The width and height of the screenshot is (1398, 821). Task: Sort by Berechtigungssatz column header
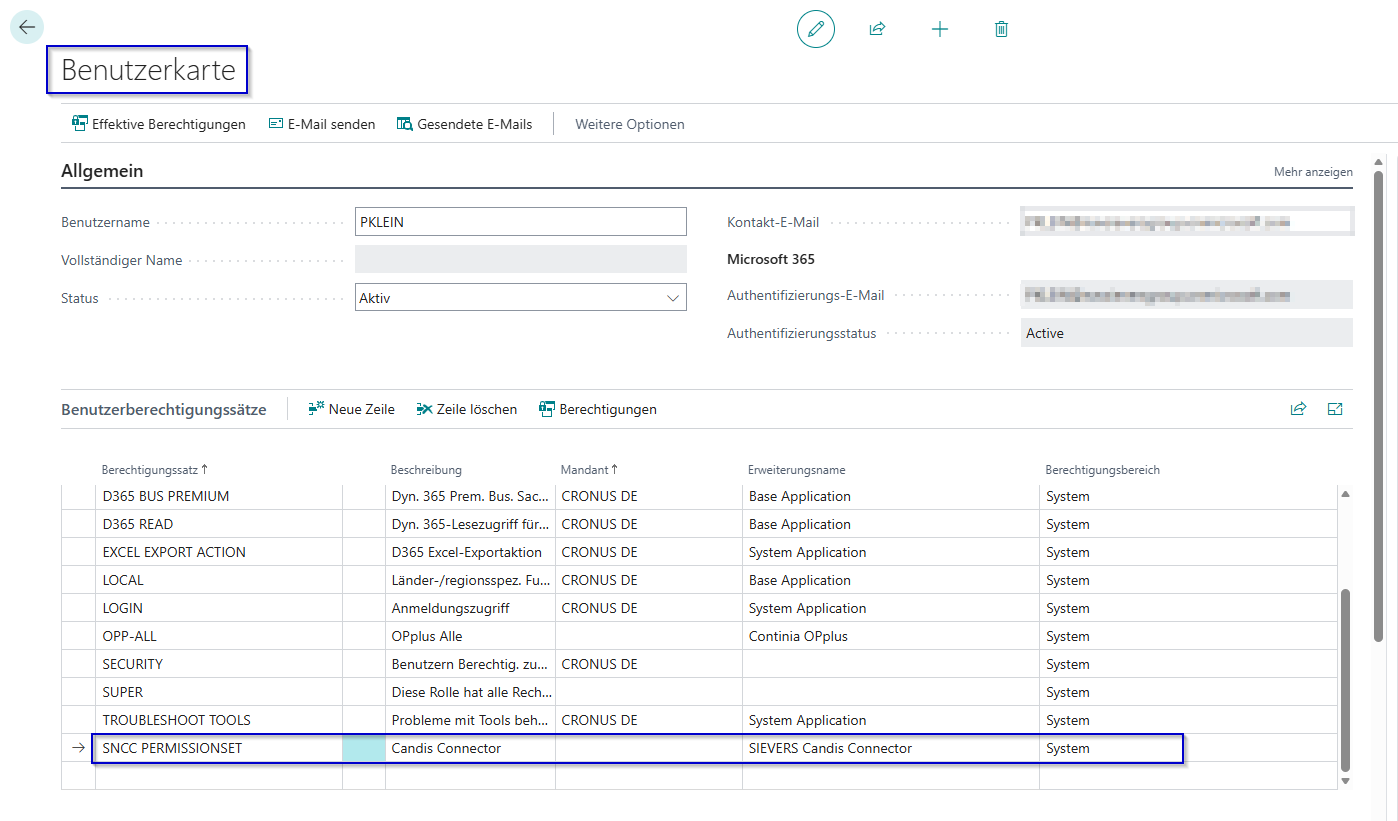150,469
